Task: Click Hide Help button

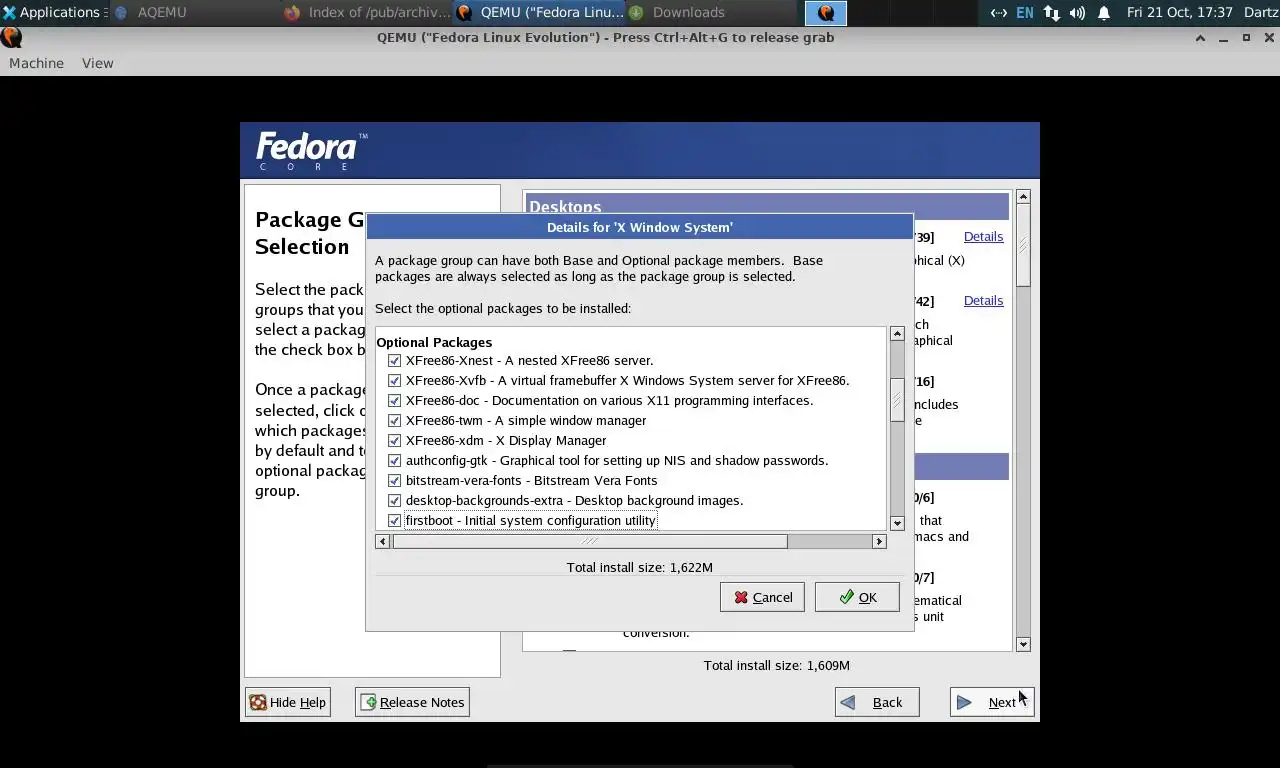Action: pos(287,702)
